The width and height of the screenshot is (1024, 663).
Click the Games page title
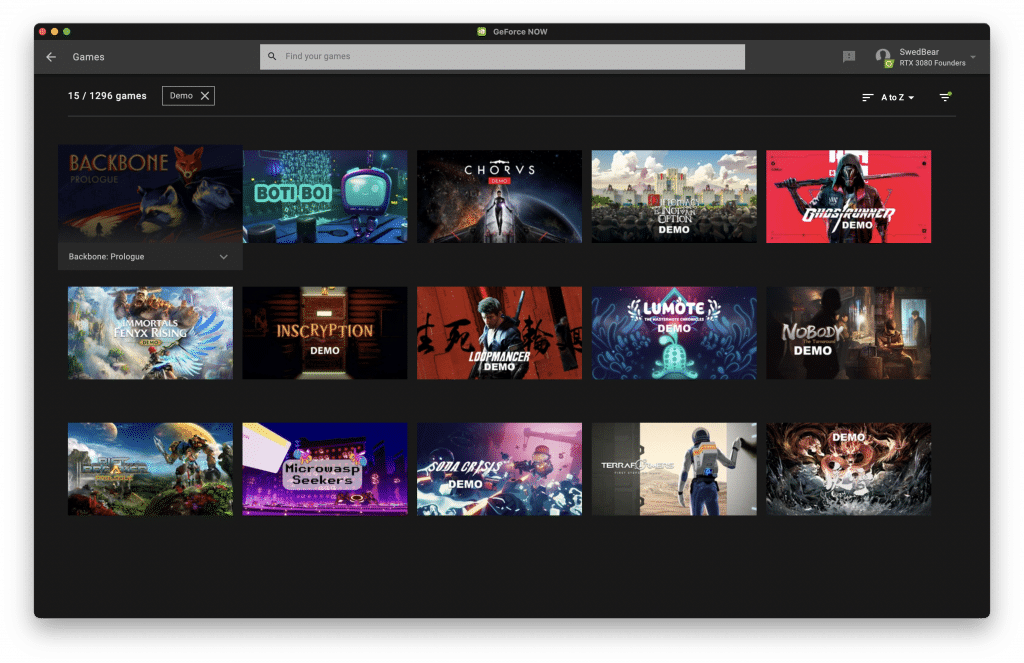coord(88,57)
